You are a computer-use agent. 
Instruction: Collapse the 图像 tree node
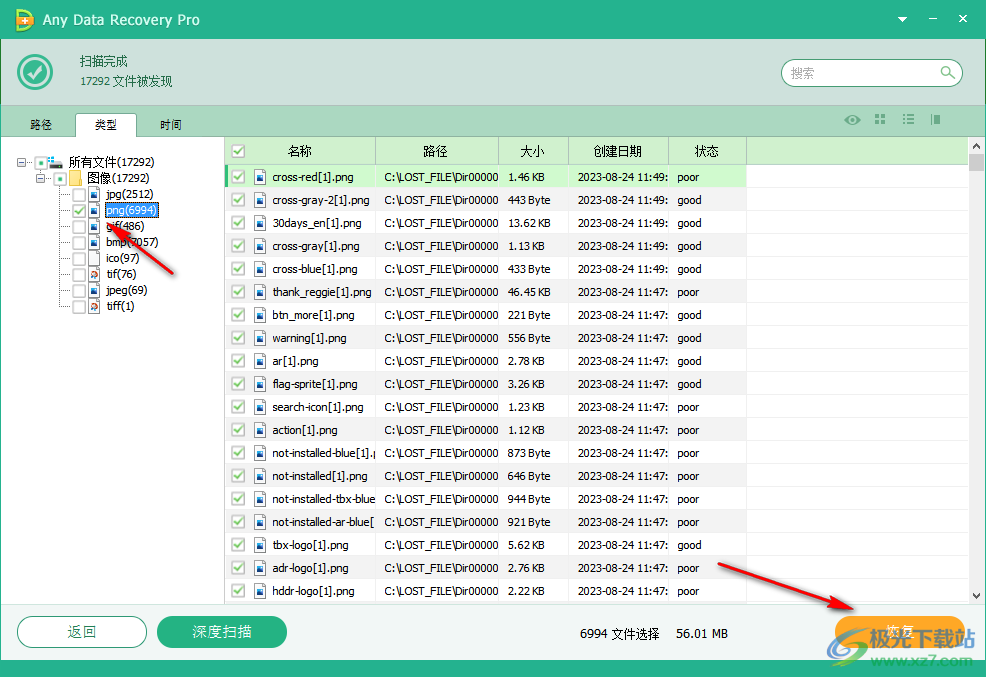40,179
